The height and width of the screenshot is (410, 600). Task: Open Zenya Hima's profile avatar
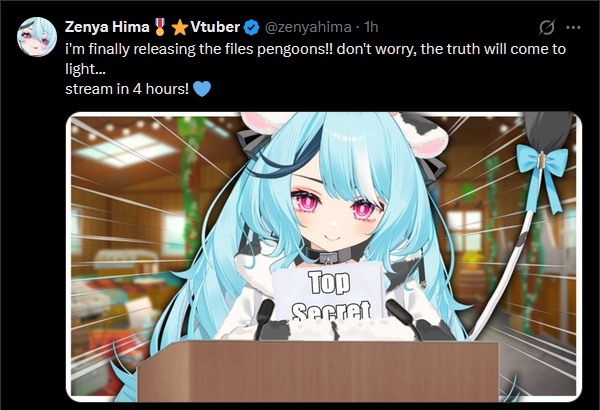[x=37, y=37]
